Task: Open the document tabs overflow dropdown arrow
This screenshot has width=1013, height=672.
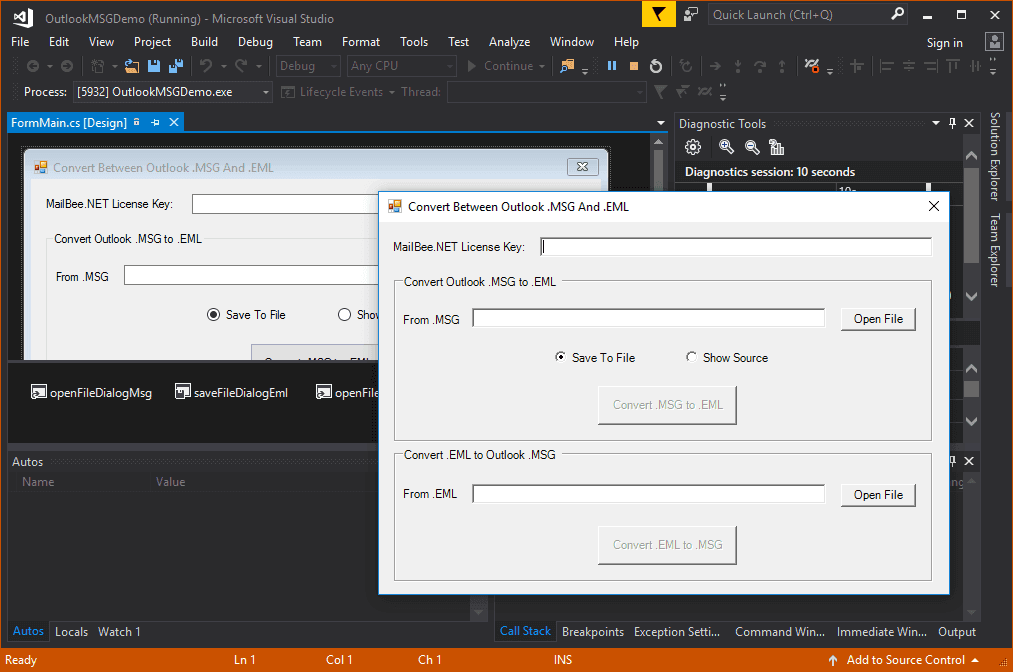Action: coord(660,123)
